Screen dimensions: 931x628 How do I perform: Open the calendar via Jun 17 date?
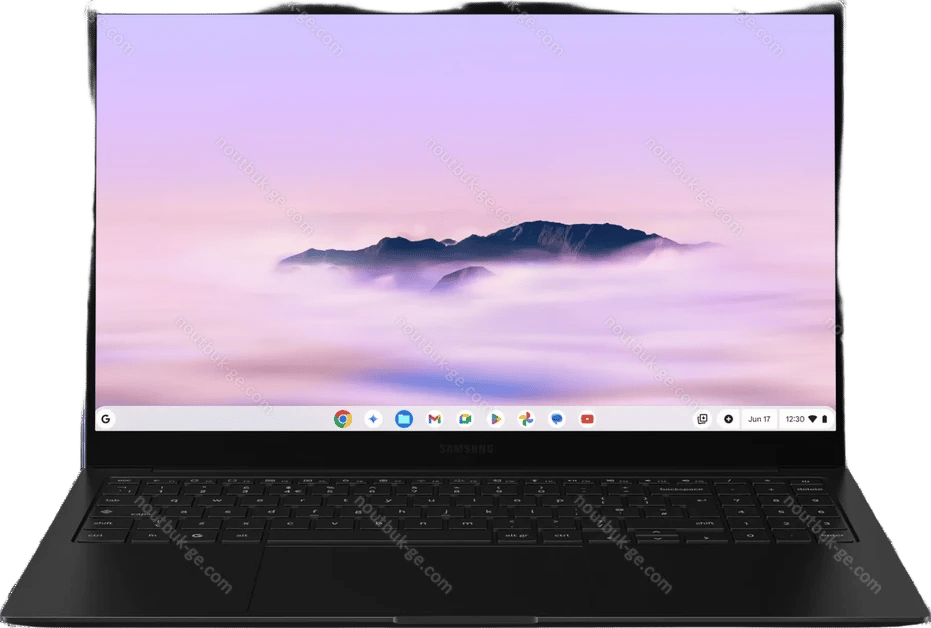(x=759, y=419)
